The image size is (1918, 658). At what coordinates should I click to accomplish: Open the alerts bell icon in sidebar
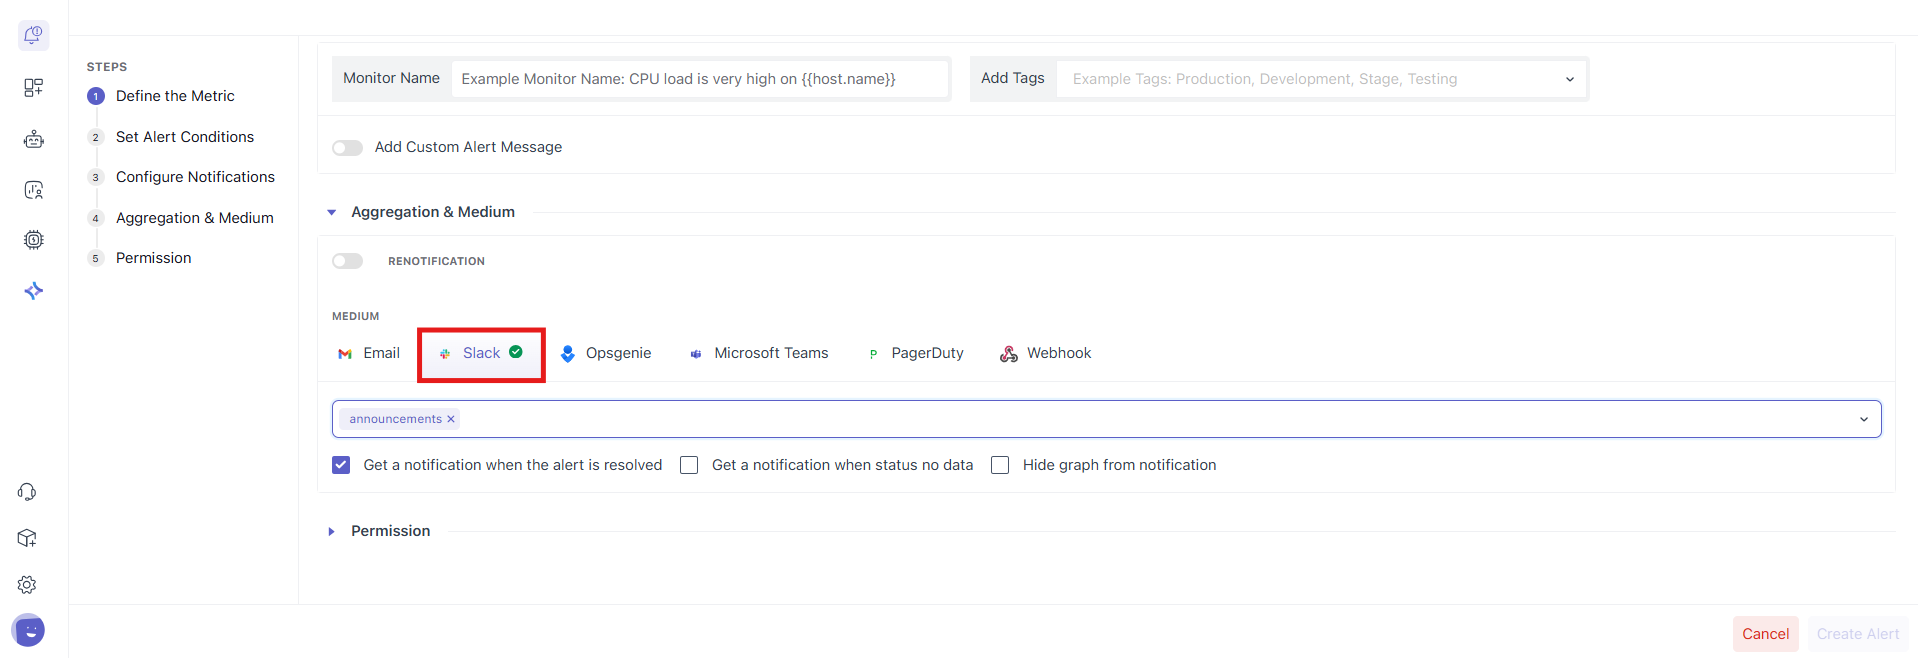point(33,36)
